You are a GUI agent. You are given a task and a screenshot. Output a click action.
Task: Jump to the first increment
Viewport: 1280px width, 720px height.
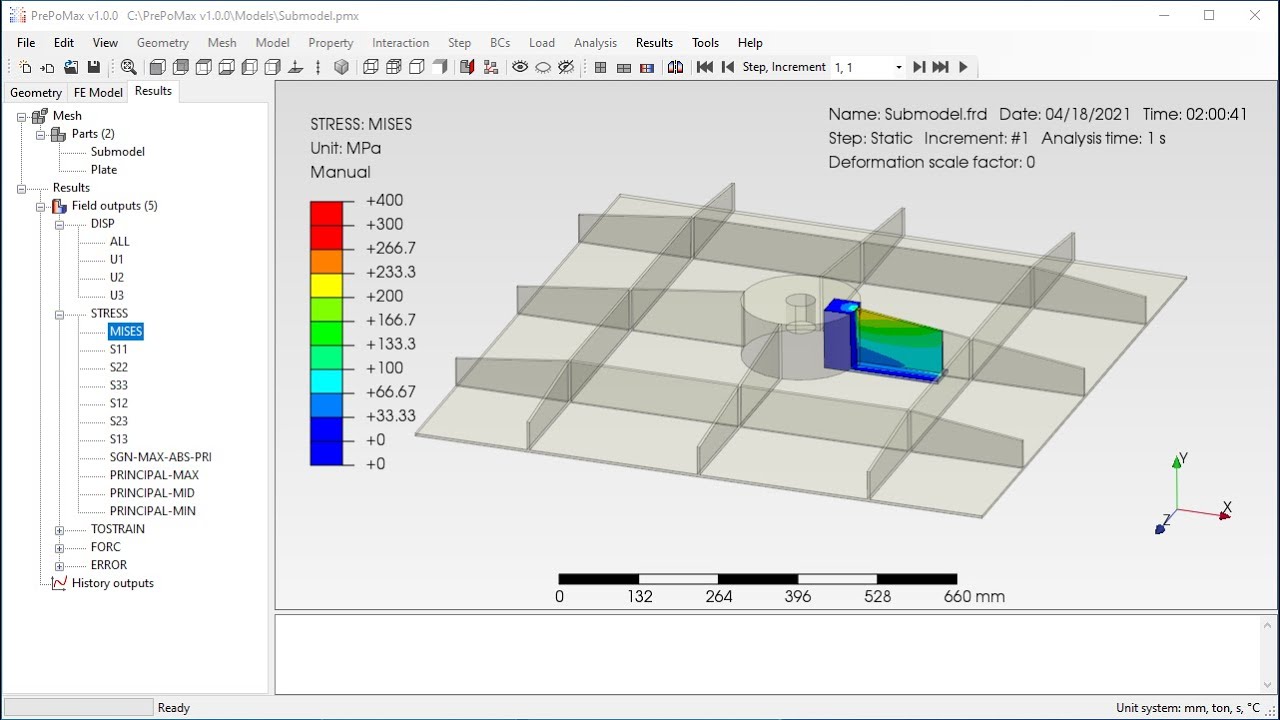(x=704, y=67)
